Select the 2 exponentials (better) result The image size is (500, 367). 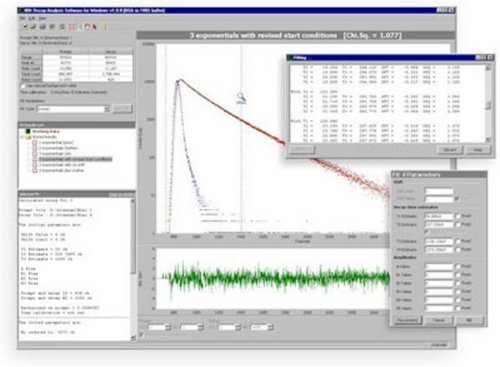point(58,148)
